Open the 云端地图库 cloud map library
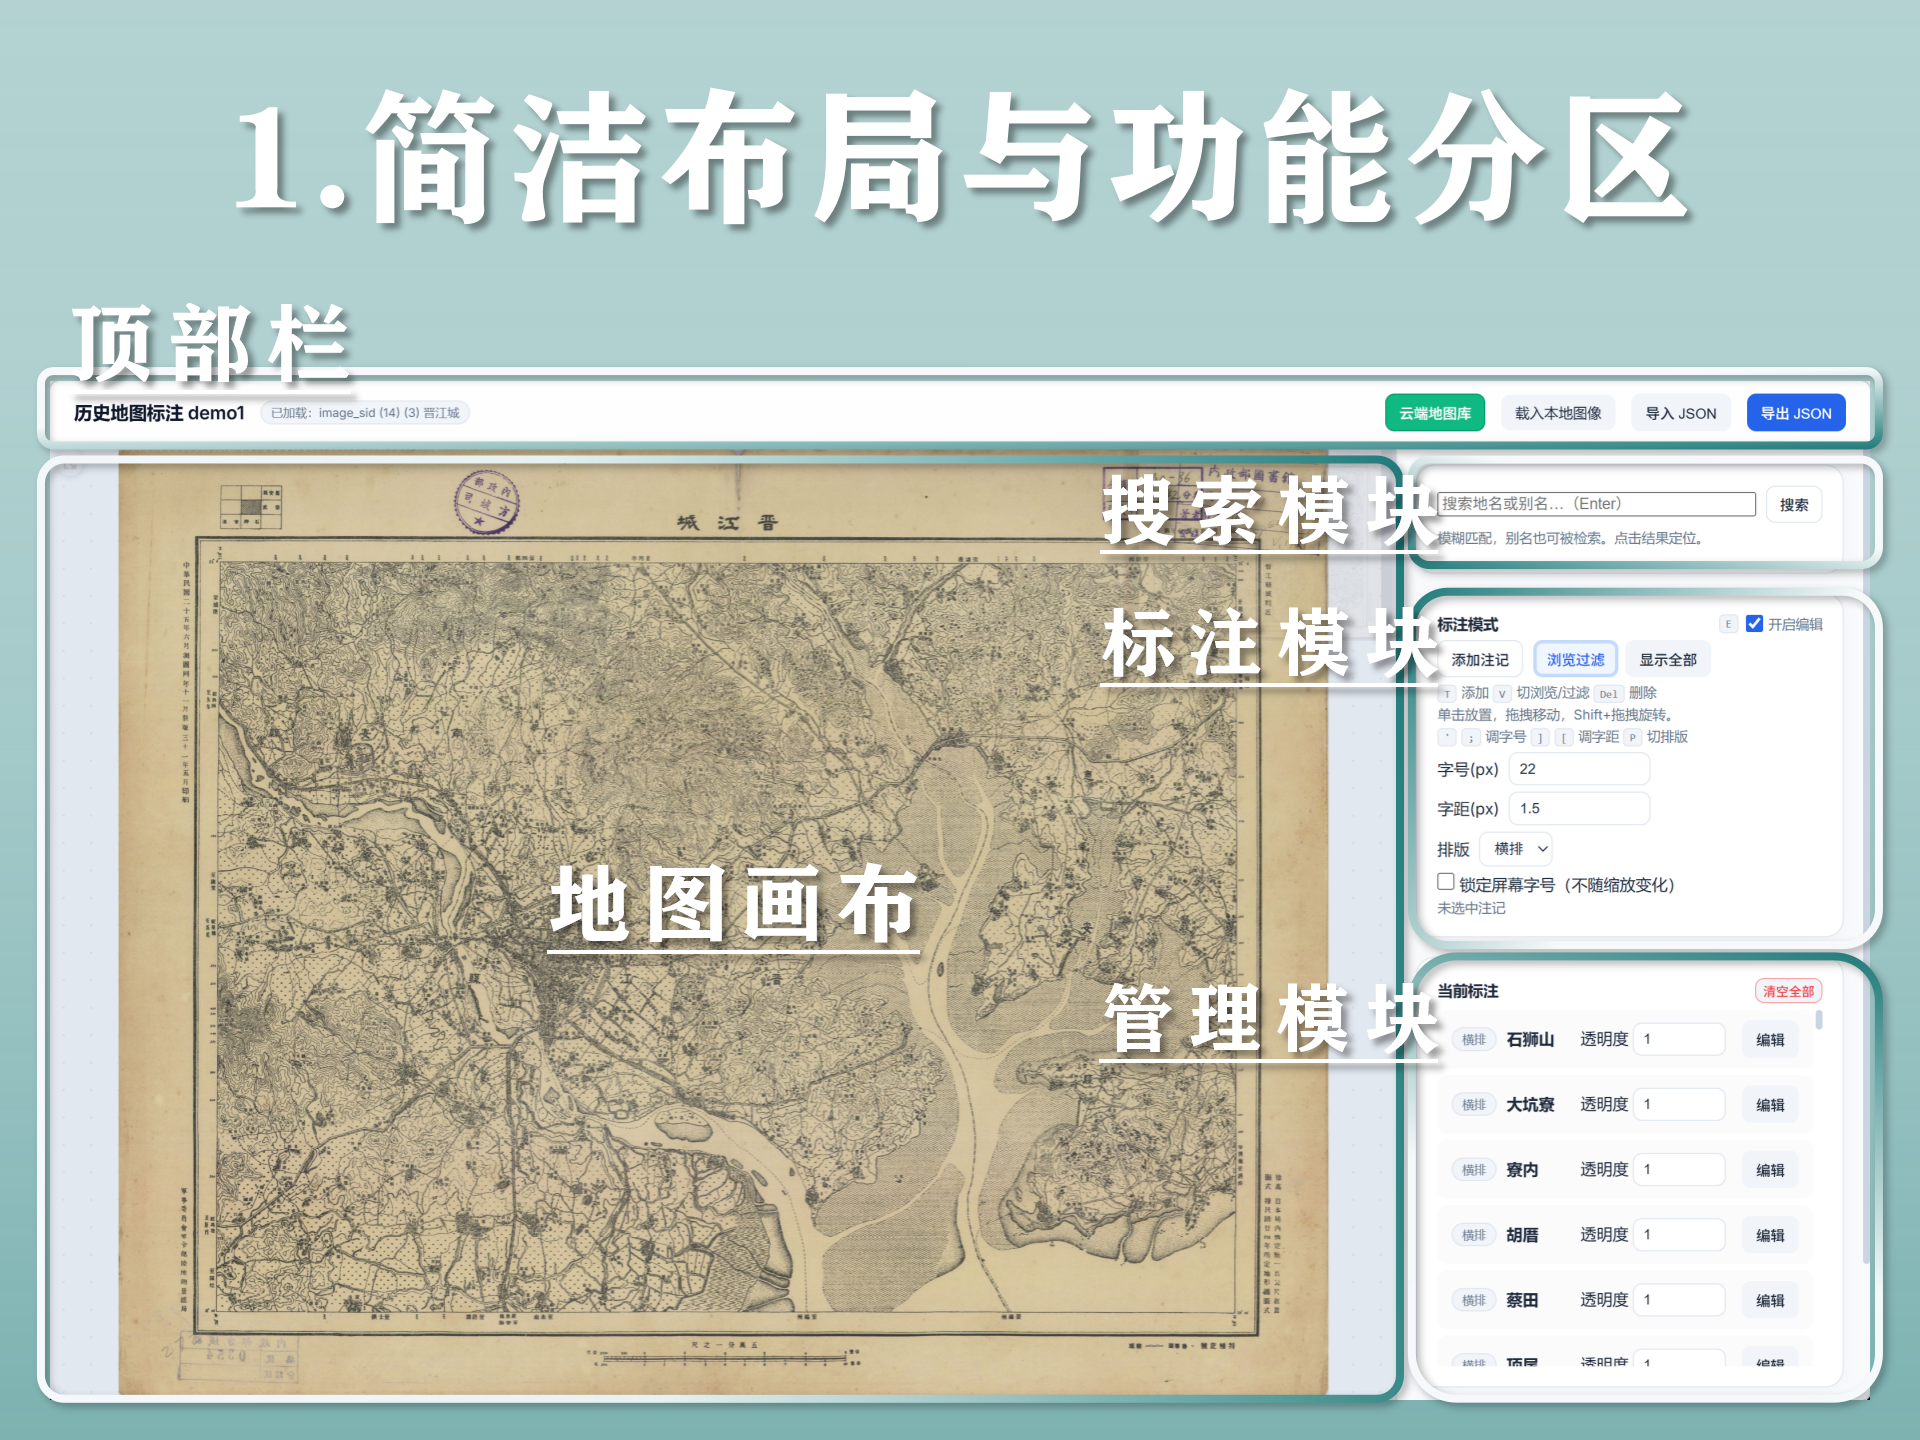Viewport: 1920px width, 1440px height. coord(1434,413)
